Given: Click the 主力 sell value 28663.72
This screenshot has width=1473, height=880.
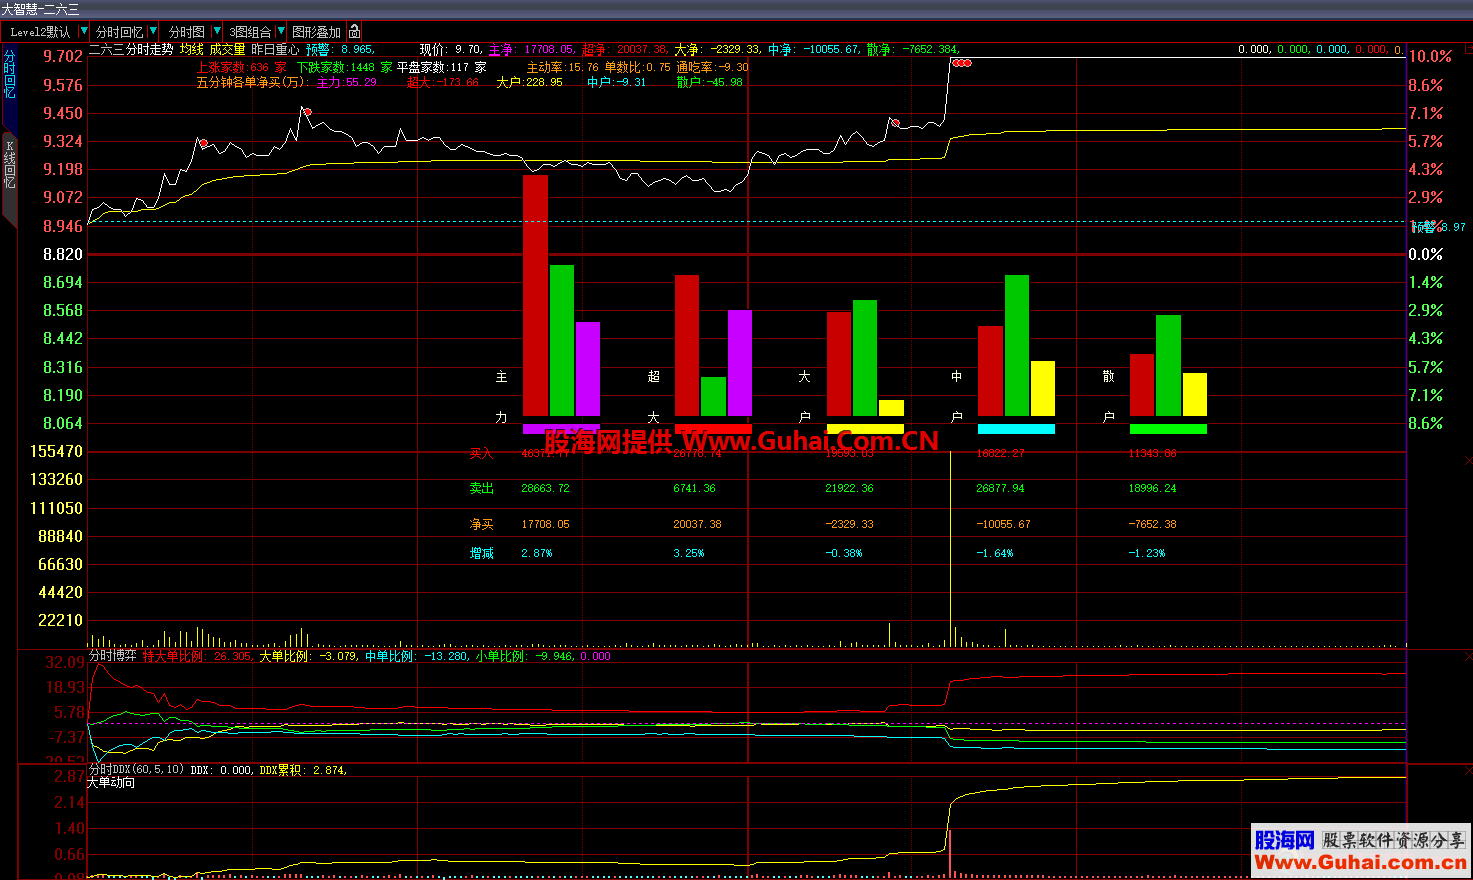Looking at the screenshot, I should pos(546,488).
